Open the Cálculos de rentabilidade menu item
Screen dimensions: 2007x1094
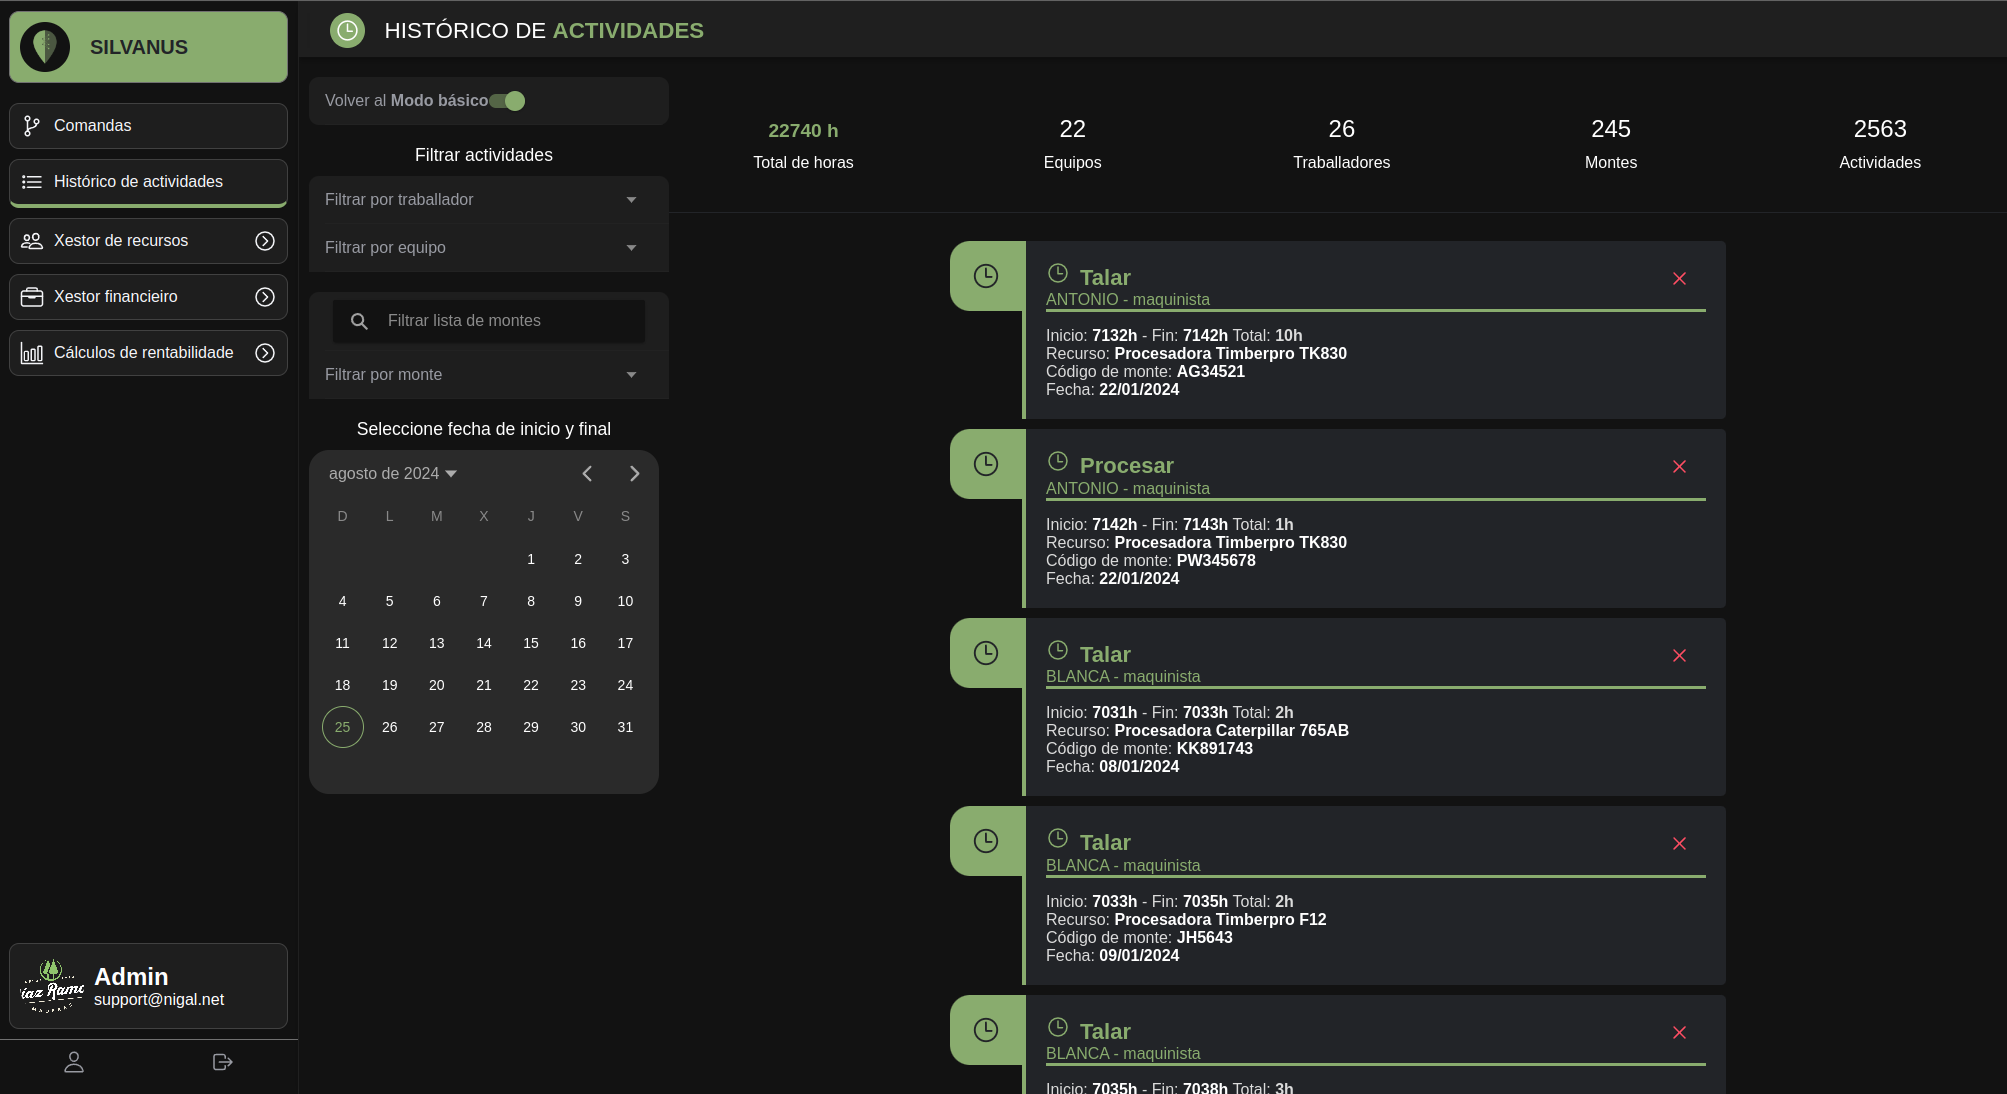point(148,353)
